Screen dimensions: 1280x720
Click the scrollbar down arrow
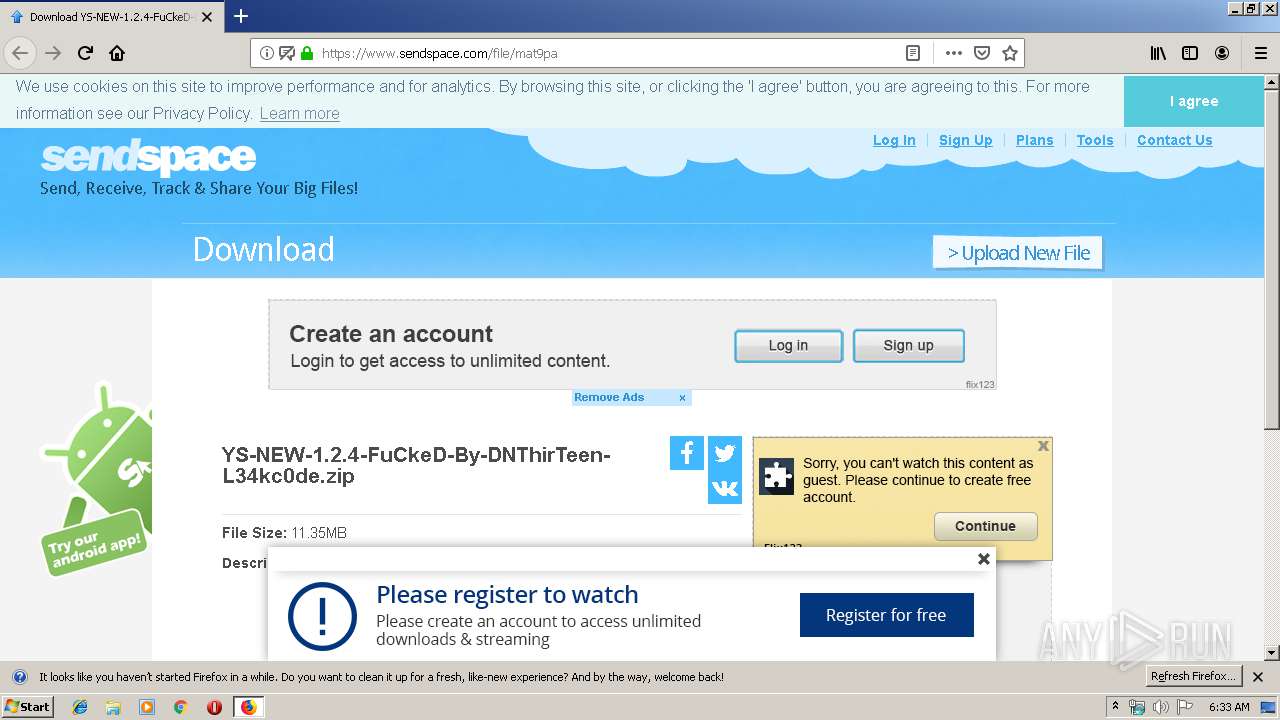(1272, 653)
